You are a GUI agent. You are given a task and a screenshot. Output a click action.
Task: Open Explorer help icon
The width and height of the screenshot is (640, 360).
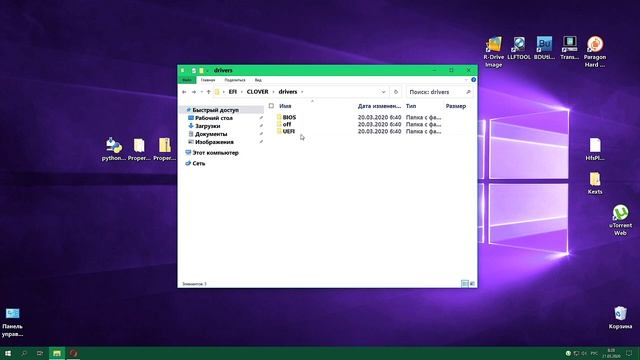click(x=473, y=80)
